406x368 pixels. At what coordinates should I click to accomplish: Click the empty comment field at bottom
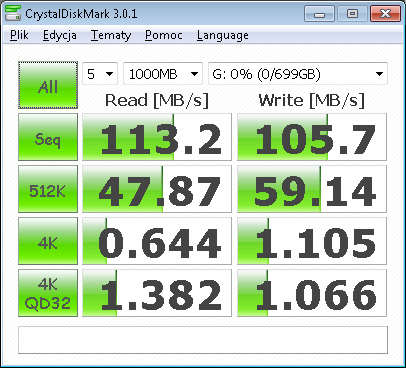(203, 340)
